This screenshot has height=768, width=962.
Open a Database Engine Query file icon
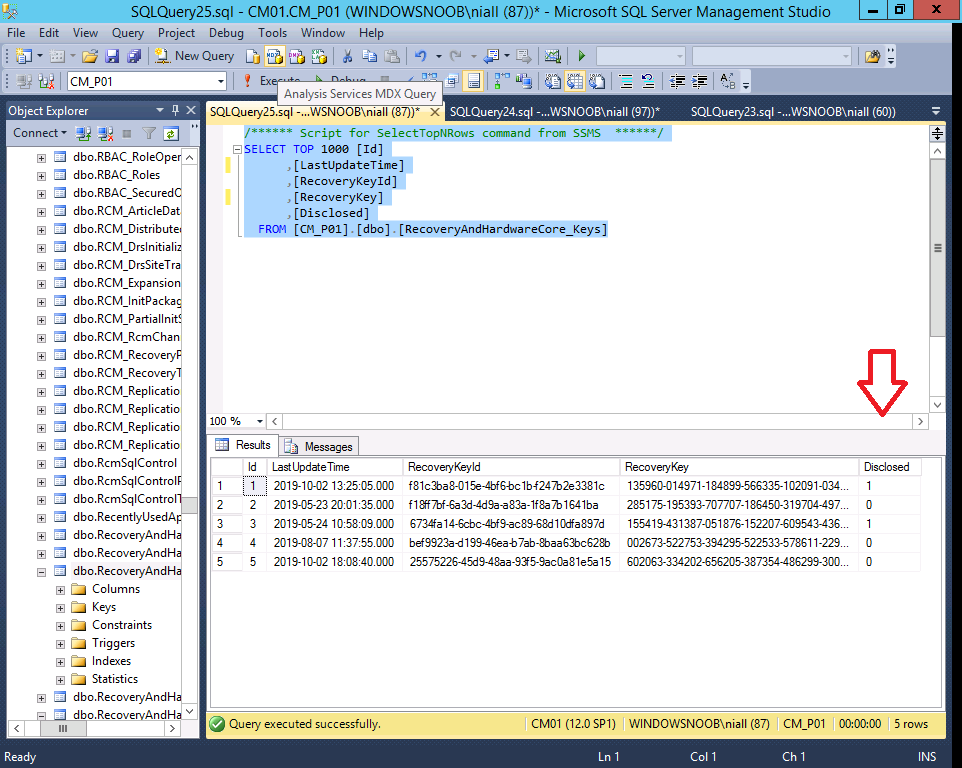(252, 56)
